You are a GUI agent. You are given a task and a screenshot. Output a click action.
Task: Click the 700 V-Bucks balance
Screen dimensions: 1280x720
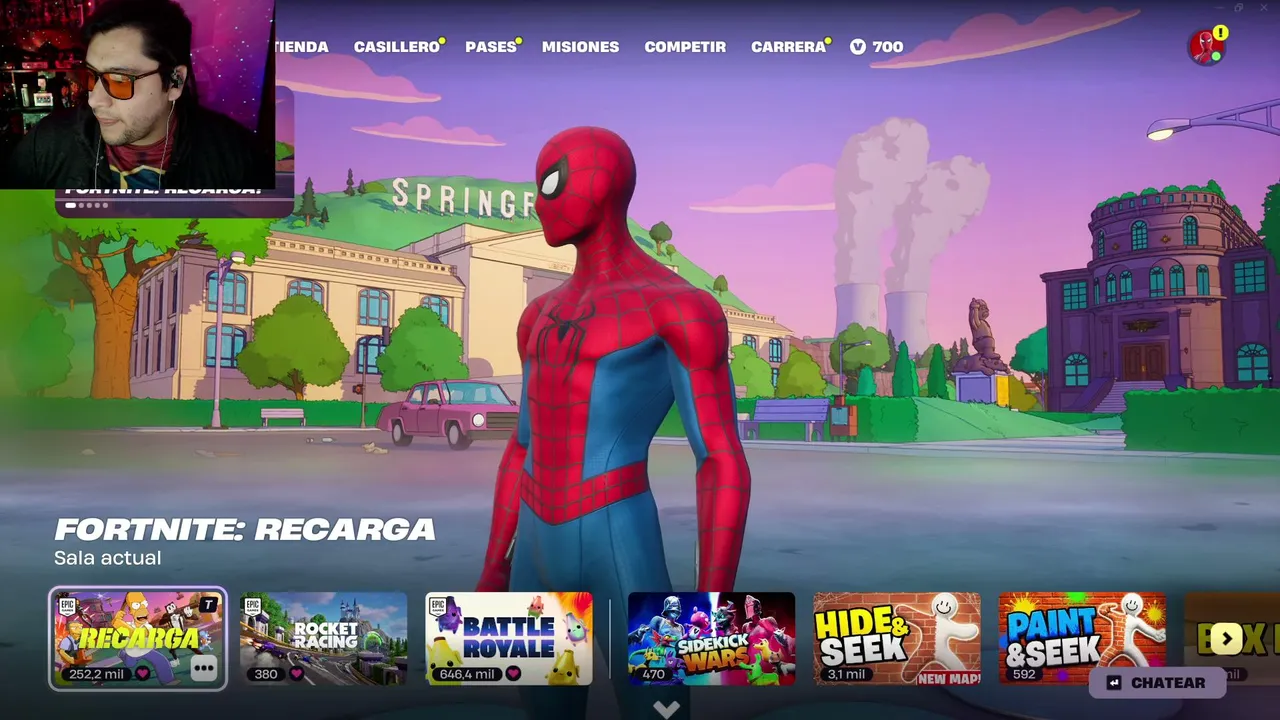tap(887, 47)
